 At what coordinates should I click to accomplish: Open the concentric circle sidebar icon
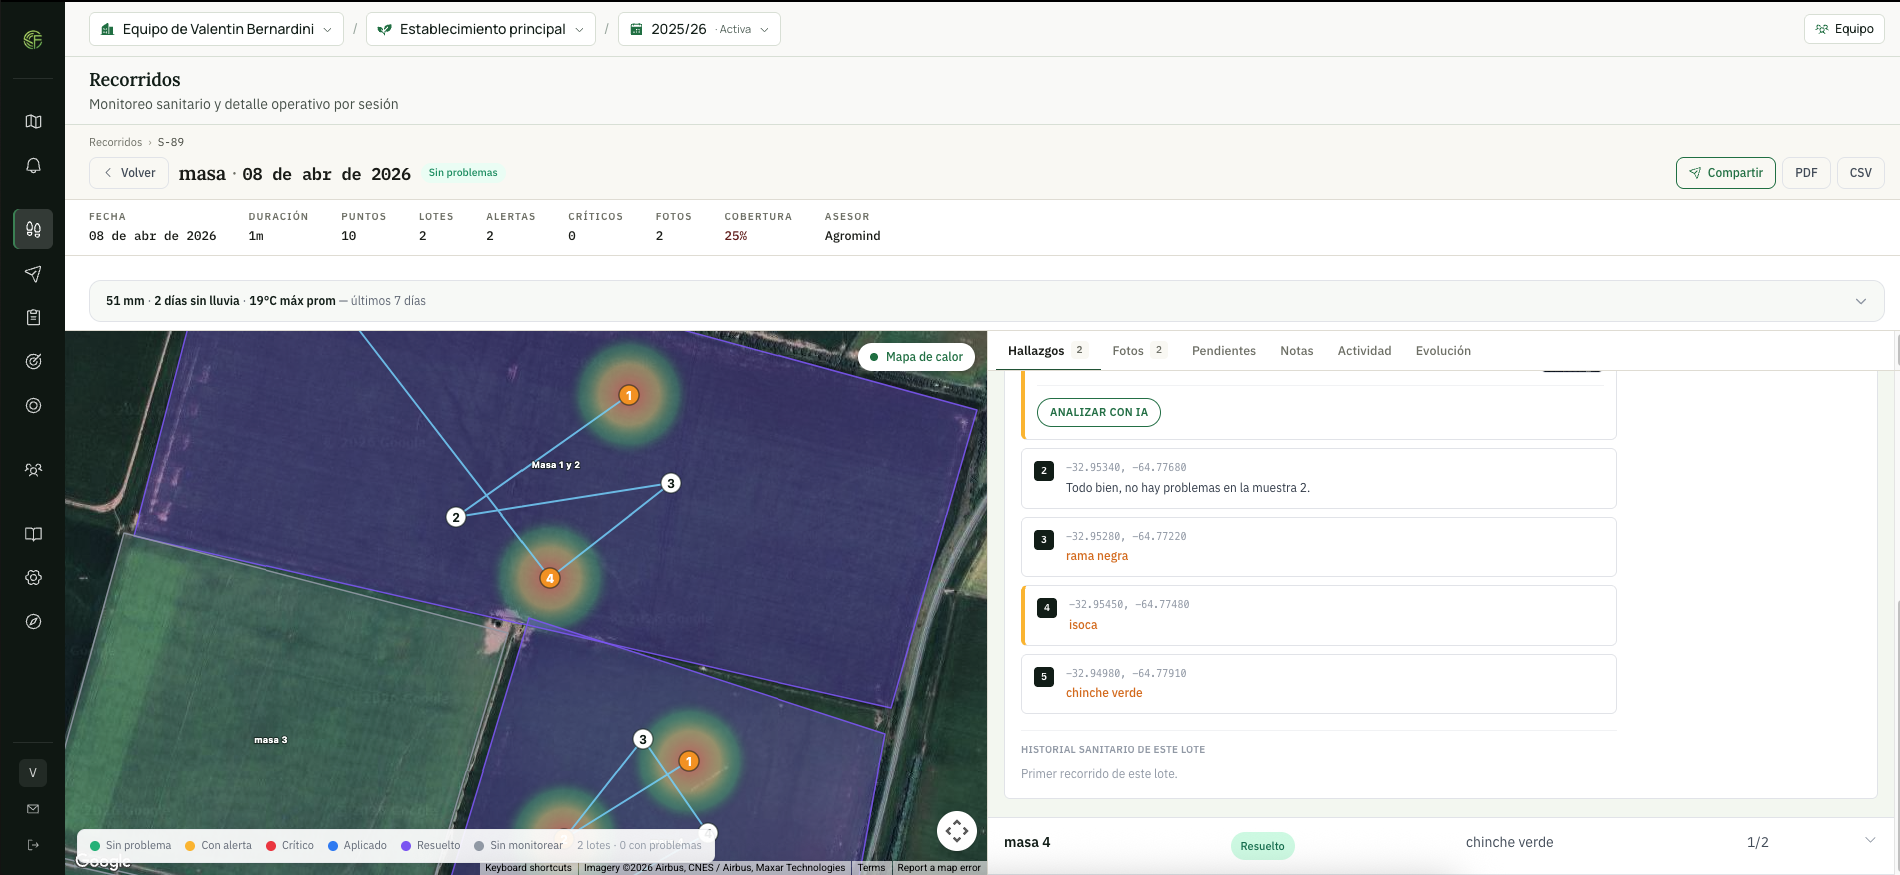33,406
